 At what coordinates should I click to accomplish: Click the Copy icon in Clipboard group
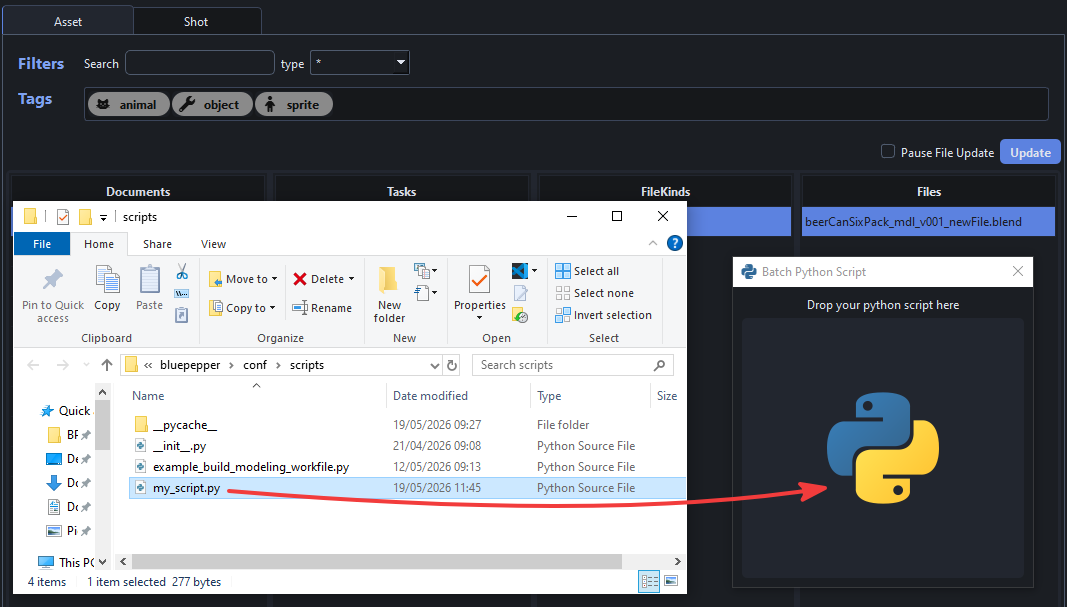click(x=107, y=280)
